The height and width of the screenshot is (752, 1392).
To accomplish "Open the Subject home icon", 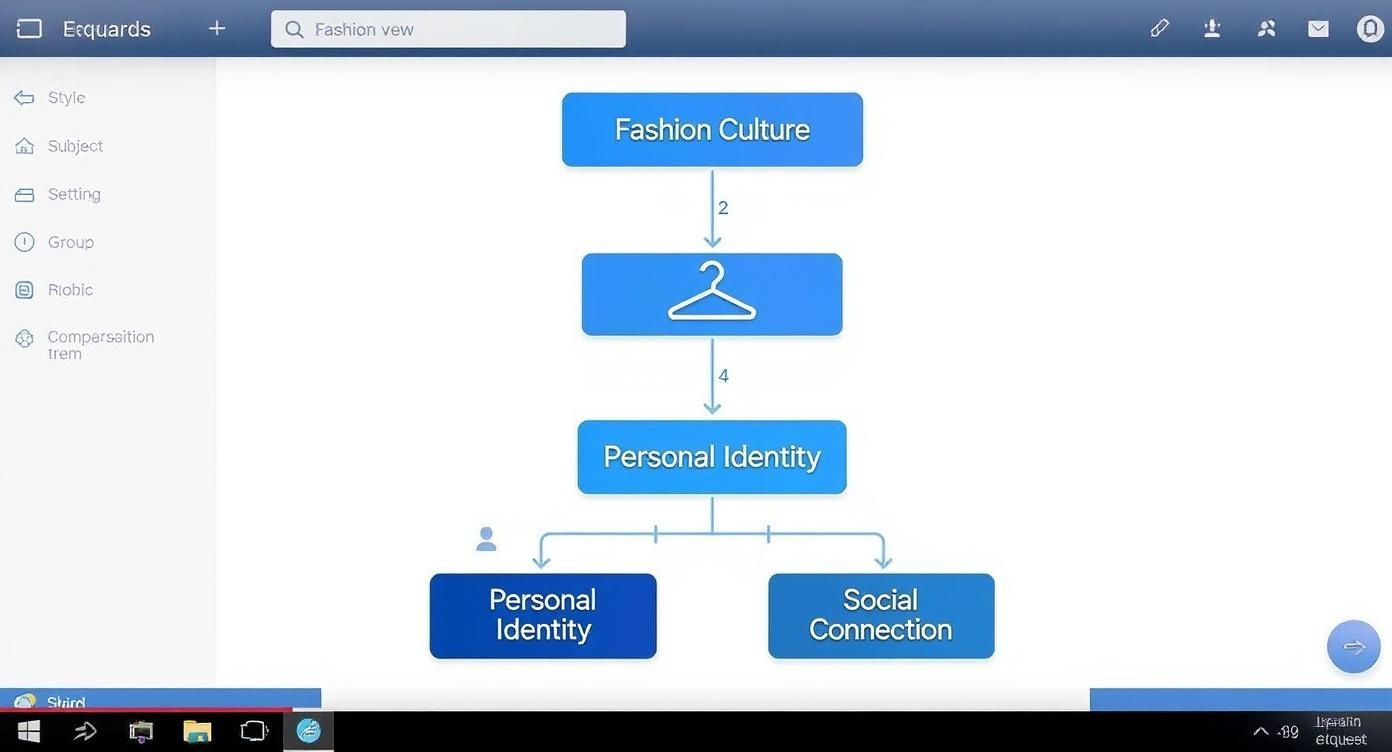I will point(24,145).
